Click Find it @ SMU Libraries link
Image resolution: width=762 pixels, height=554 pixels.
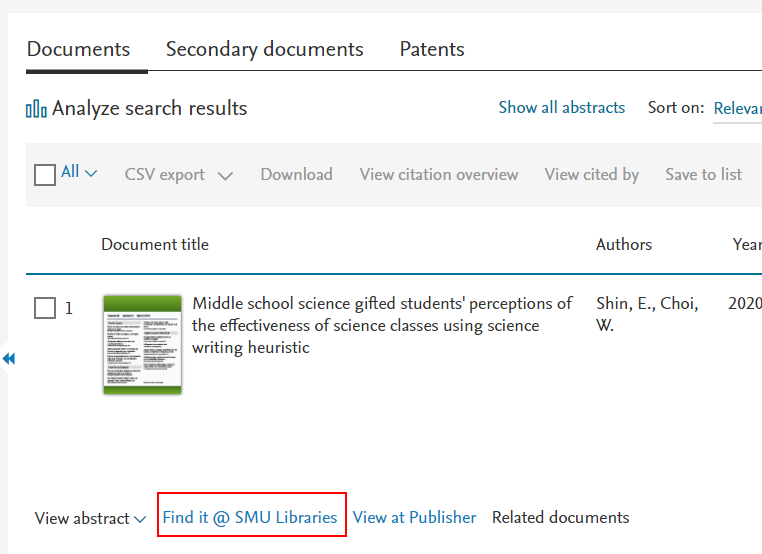[x=250, y=517]
